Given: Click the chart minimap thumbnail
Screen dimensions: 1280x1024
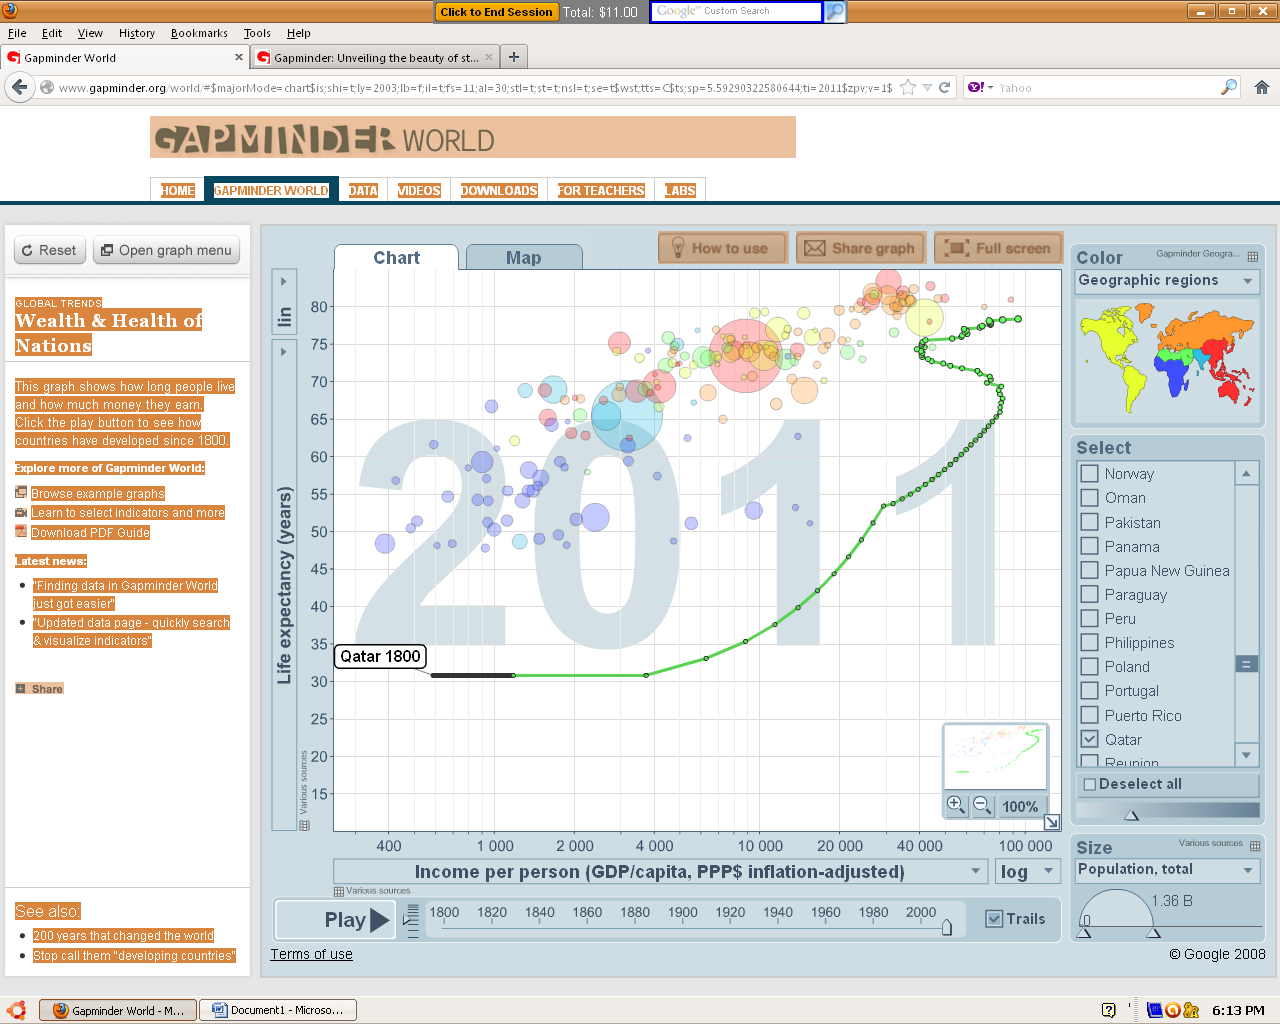Looking at the screenshot, I should 995,757.
